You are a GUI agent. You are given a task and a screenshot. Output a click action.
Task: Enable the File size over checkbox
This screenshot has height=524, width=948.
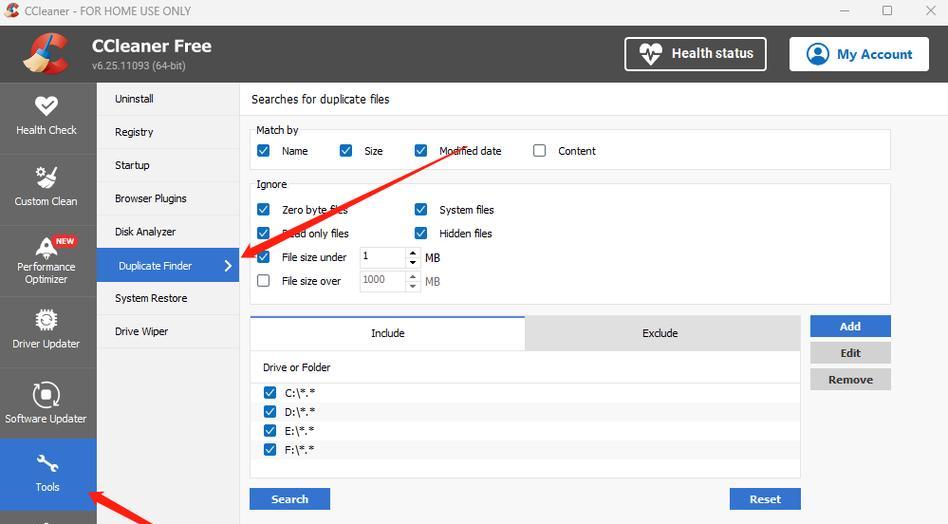coord(263,280)
